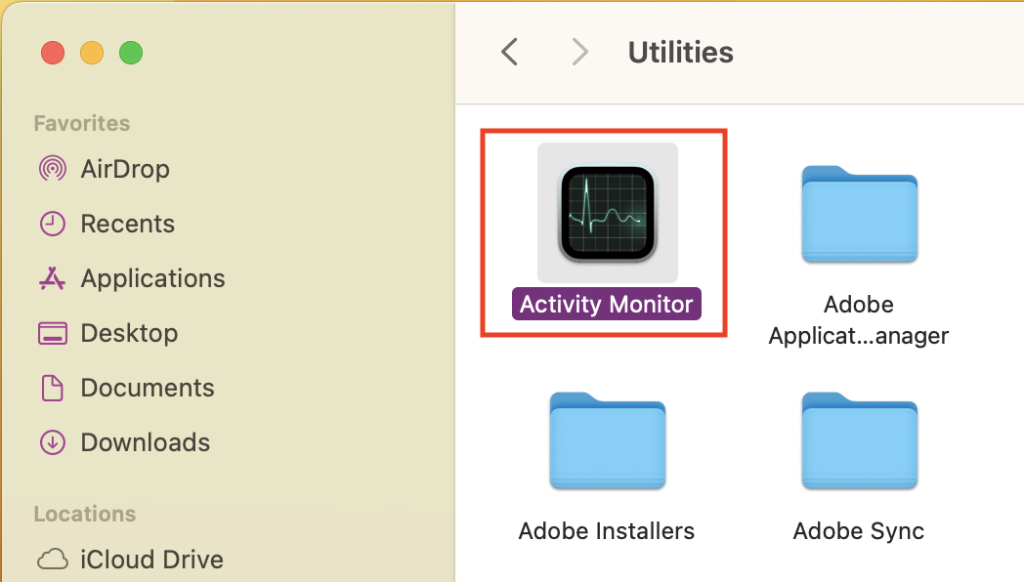
Task: Click the Activity Monitor name label
Action: point(607,304)
